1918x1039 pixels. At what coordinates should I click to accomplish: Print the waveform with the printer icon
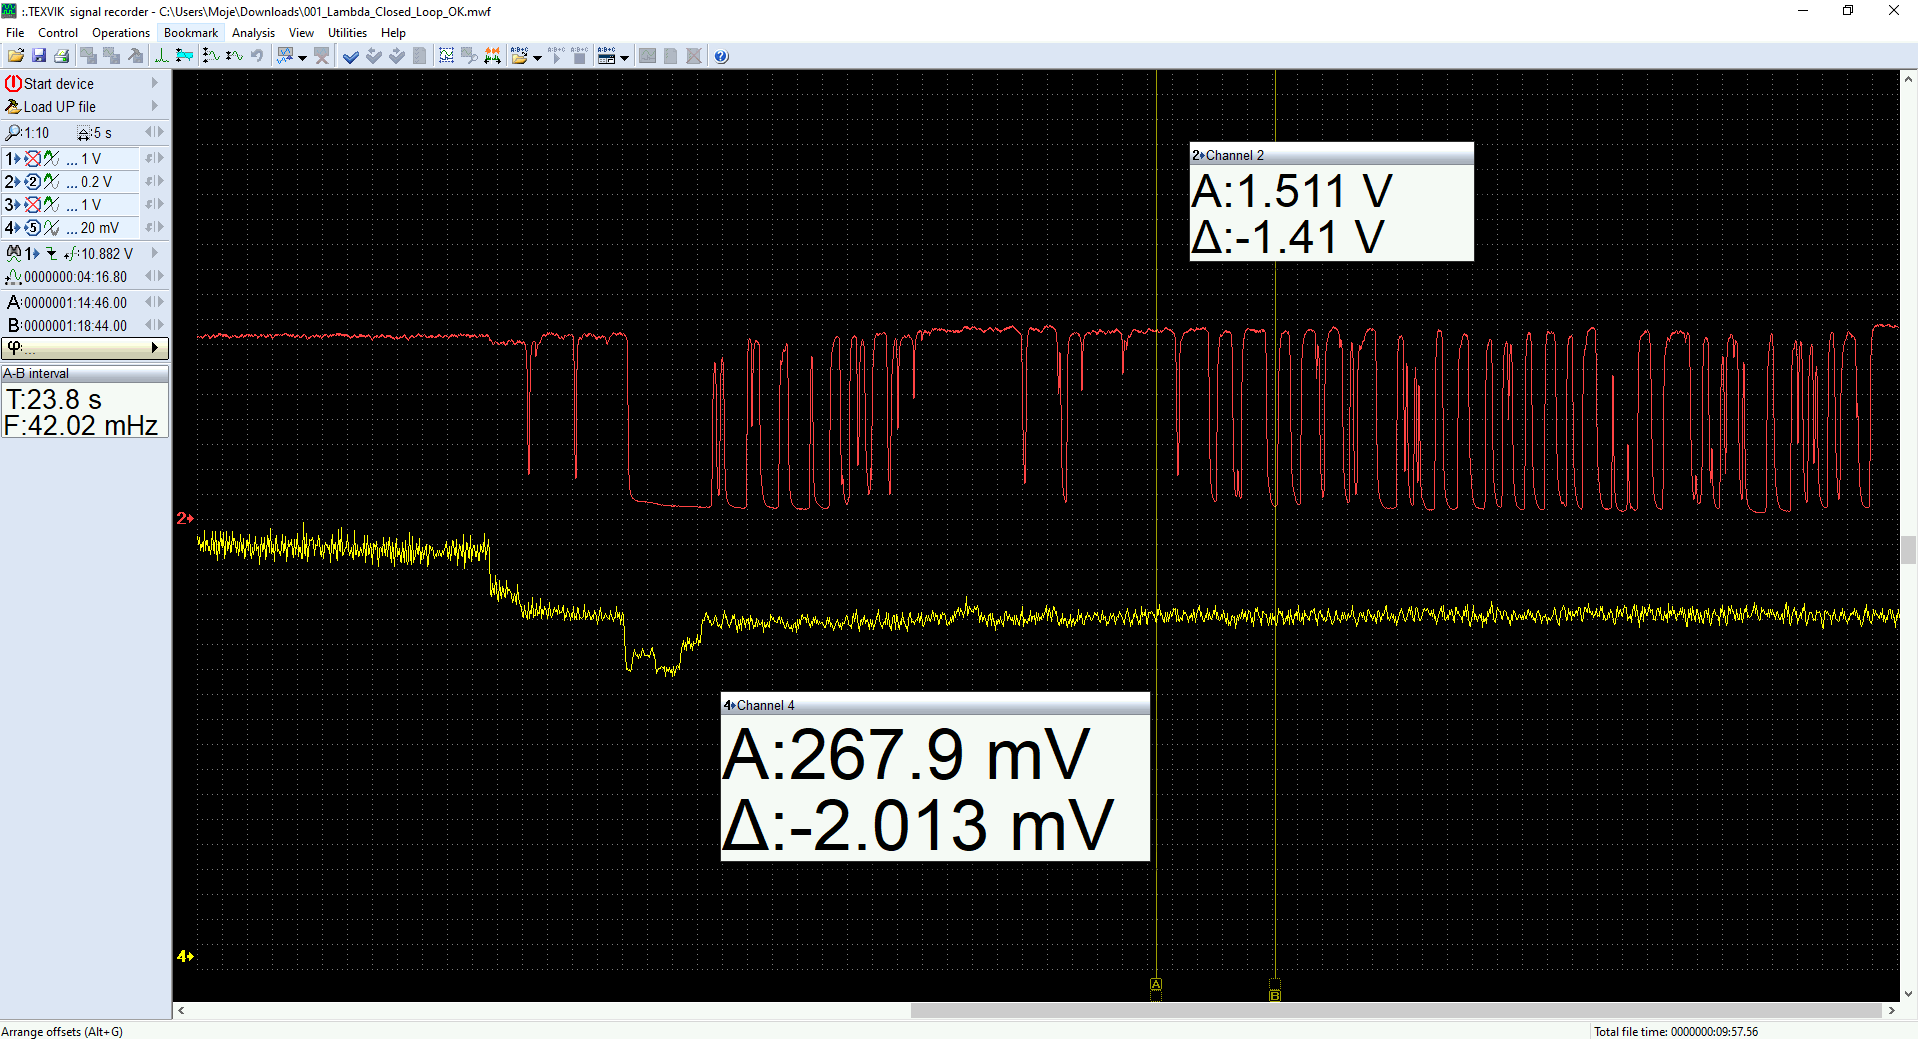pyautogui.click(x=61, y=56)
